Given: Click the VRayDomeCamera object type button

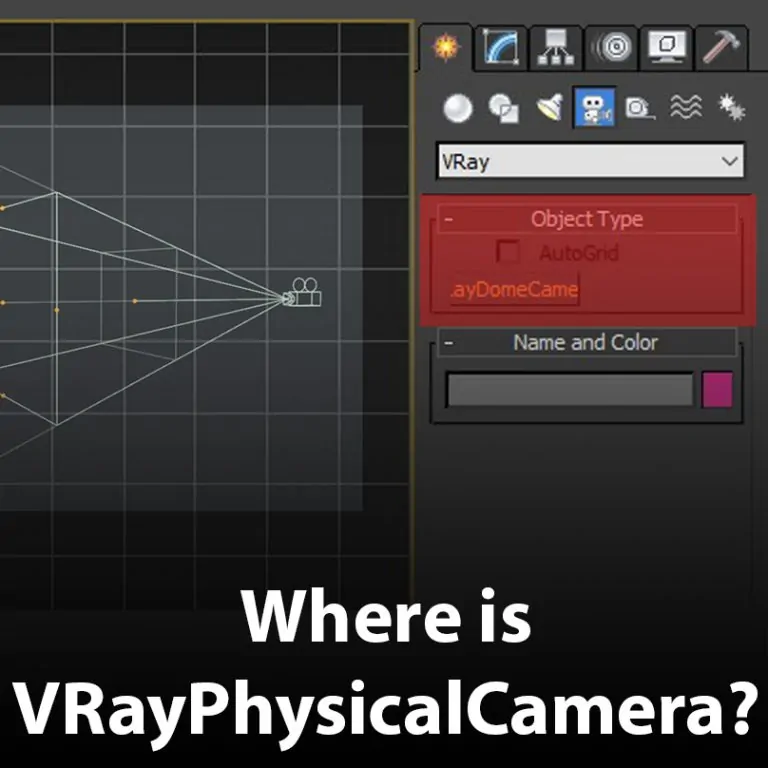Looking at the screenshot, I should click(x=514, y=291).
